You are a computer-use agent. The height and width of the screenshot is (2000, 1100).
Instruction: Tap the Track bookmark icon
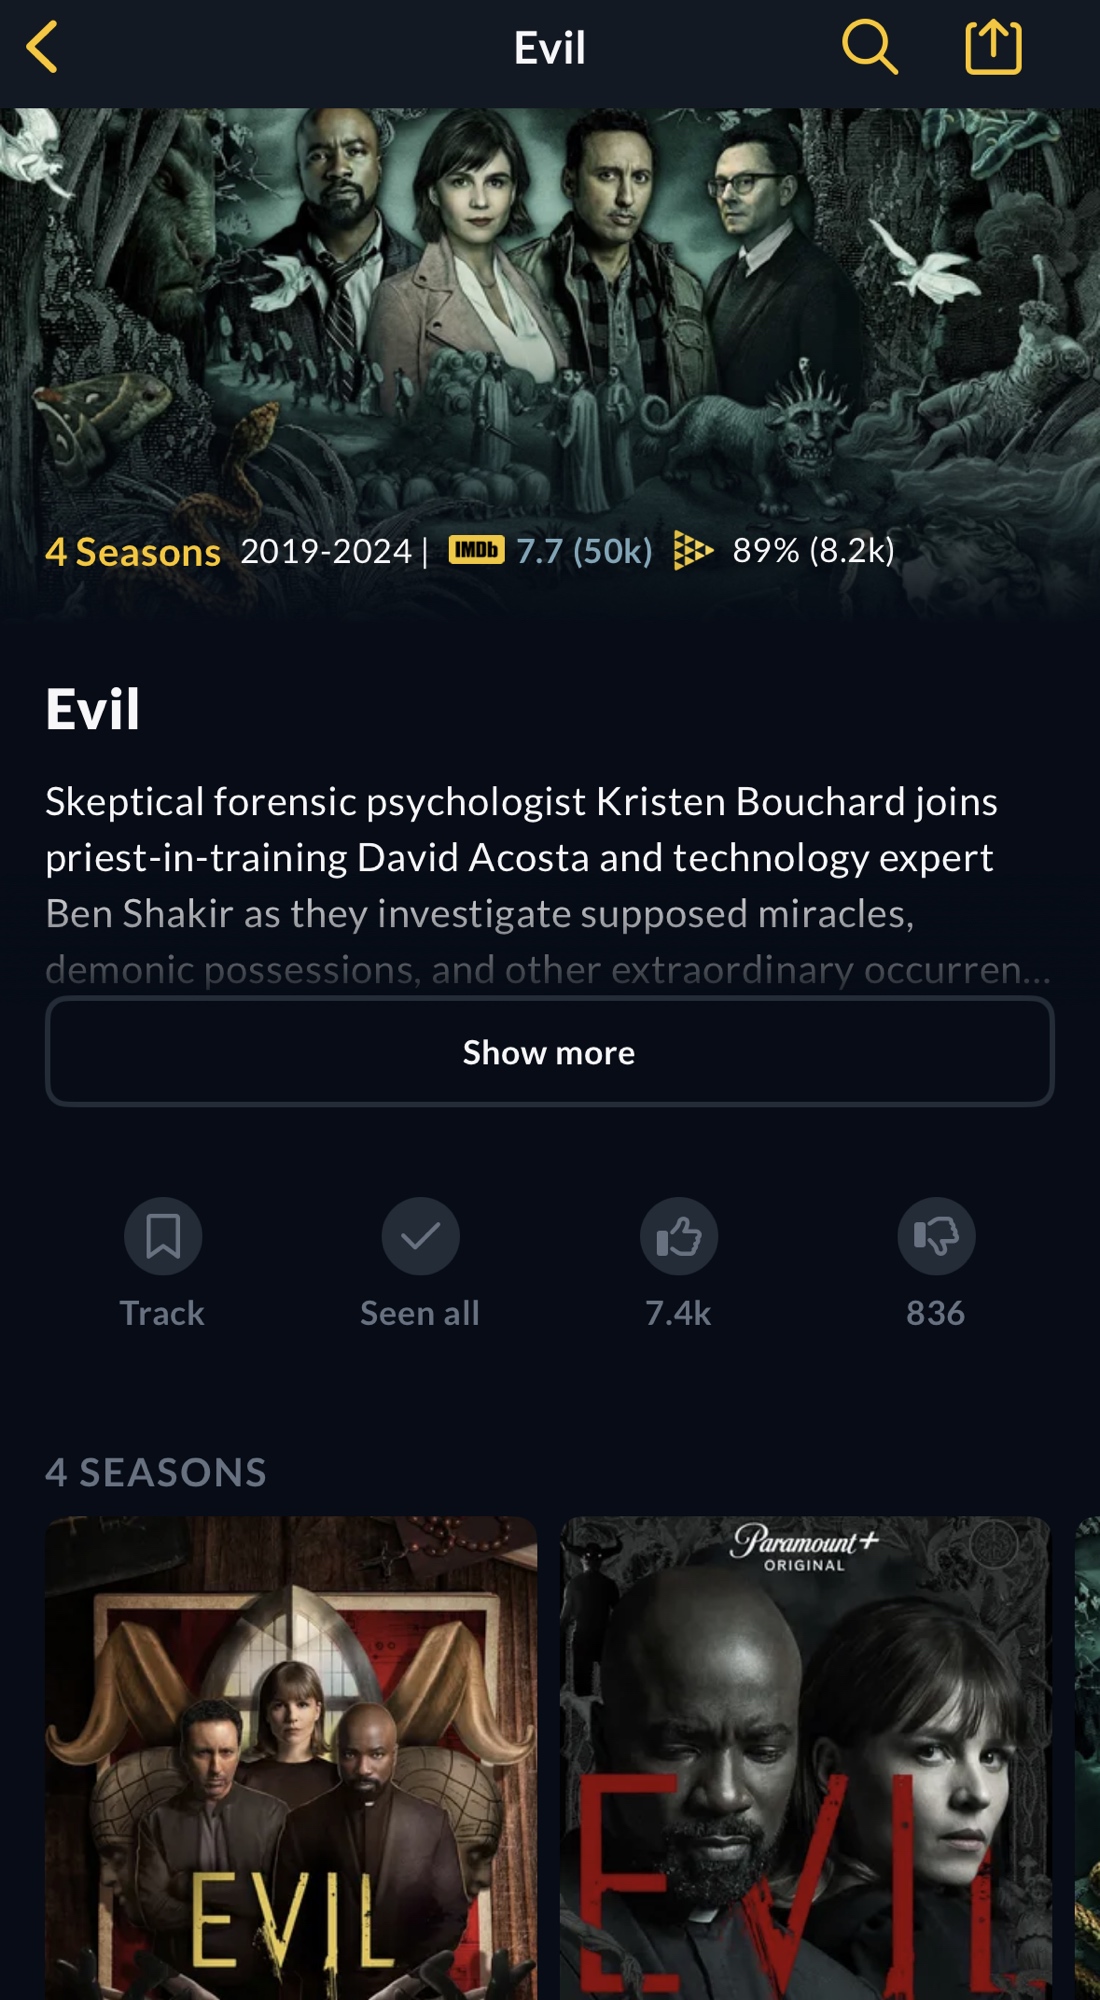click(x=163, y=1236)
